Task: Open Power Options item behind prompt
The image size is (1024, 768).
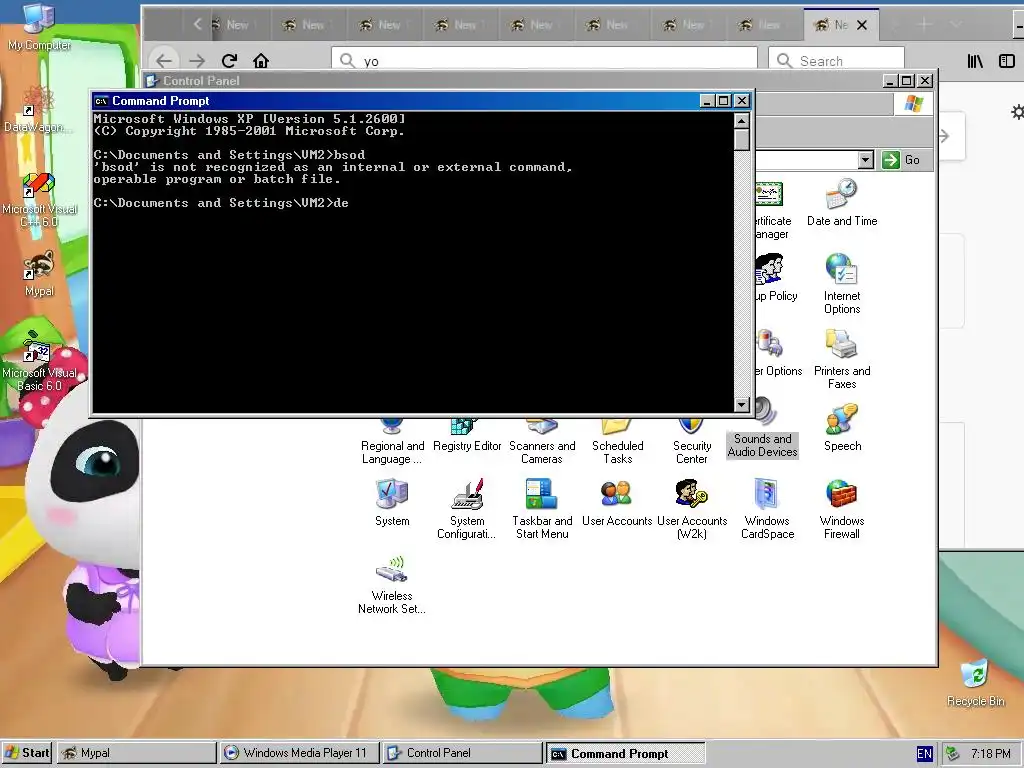Action: tap(778, 354)
